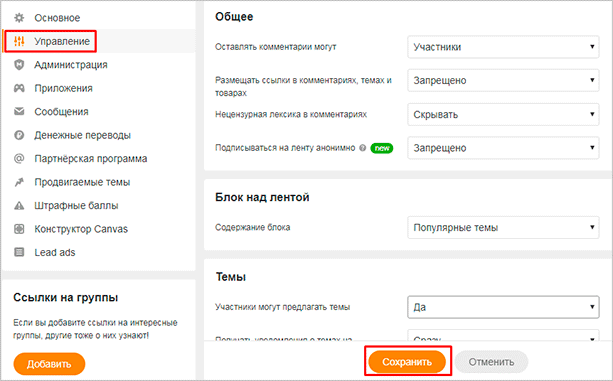This screenshot has width=613, height=381.
Task: Click the warning triangle icon for Штрафные баллы
Action: [19, 206]
